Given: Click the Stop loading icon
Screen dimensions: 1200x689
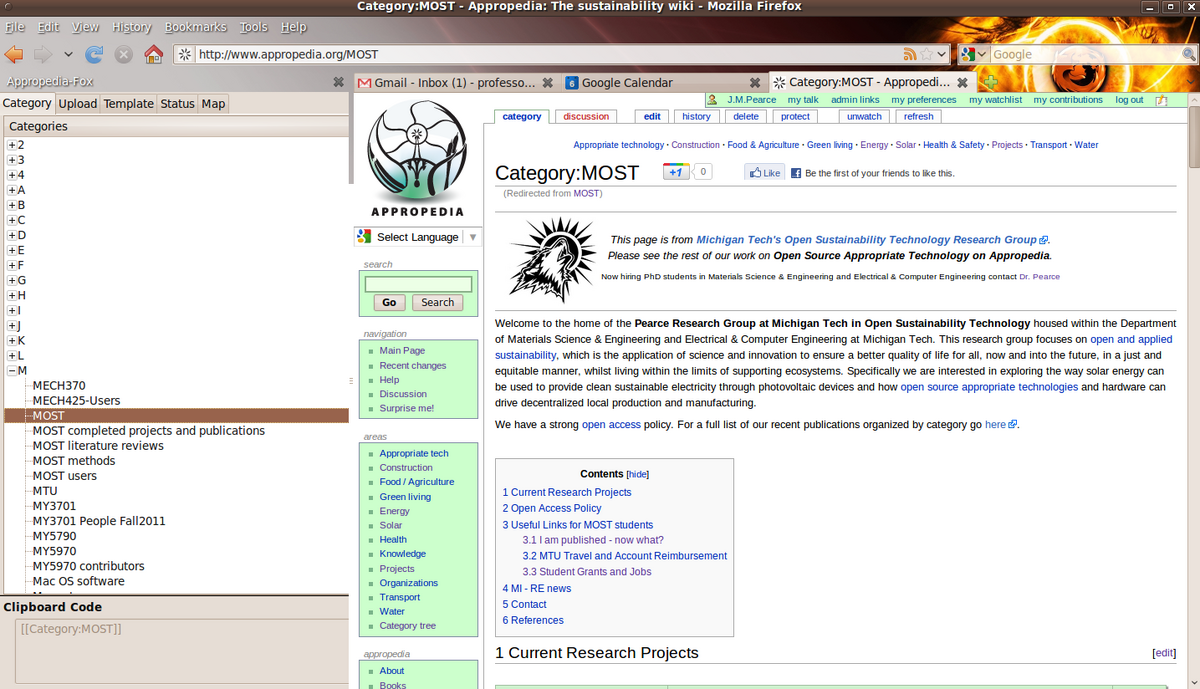Looking at the screenshot, I should pyautogui.click(x=123, y=54).
